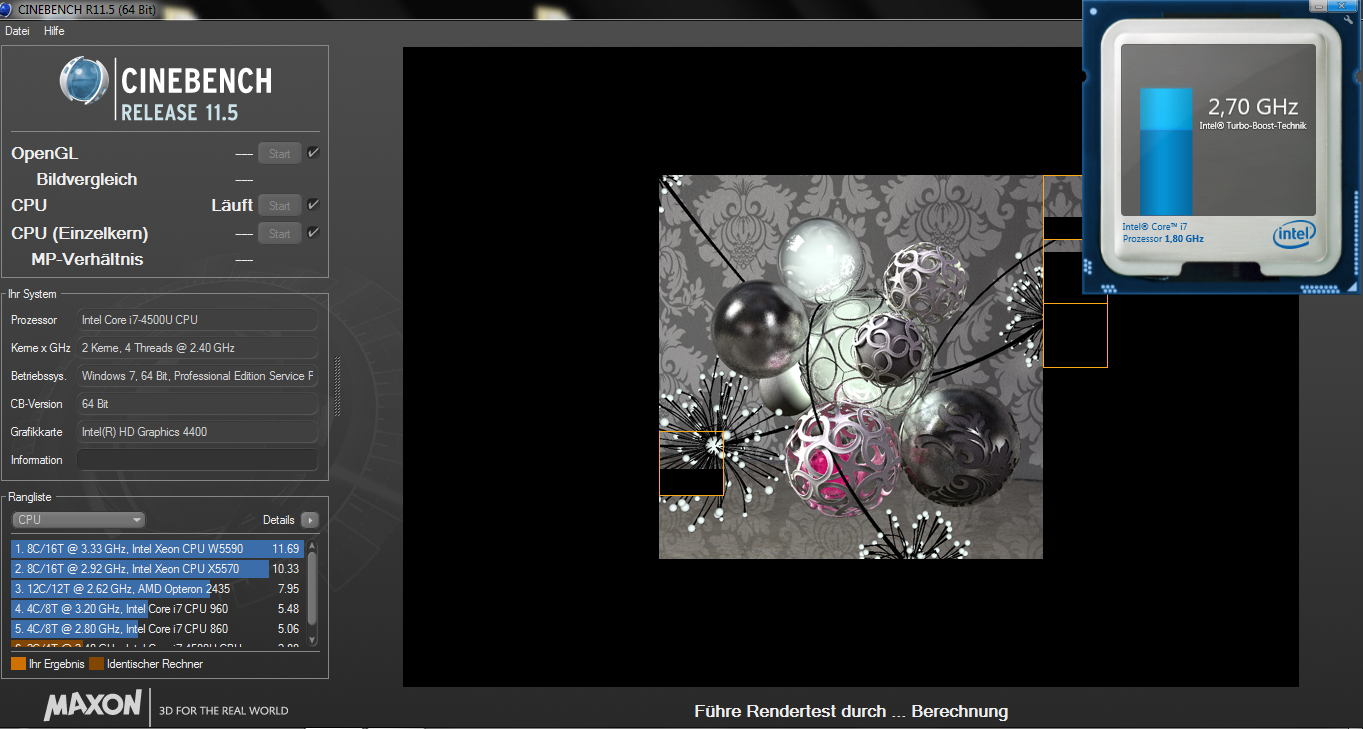Screen dimensions: 1363x729
Task: Click the orange Ihr Ergebnis color swatch
Action: pyautogui.click(x=18, y=664)
